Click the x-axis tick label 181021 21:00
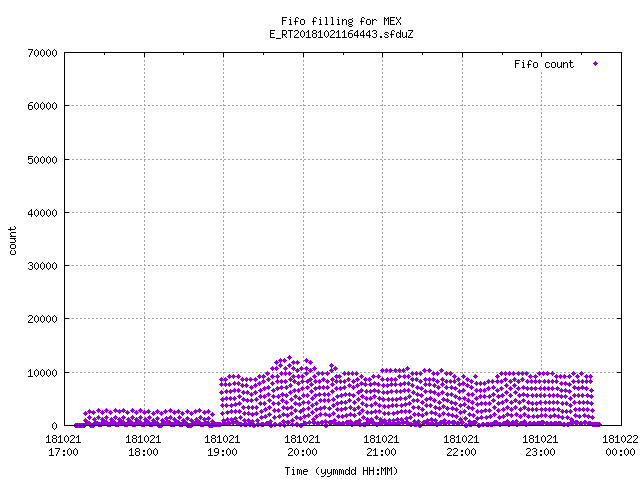This screenshot has height=480, width=640. point(382,446)
